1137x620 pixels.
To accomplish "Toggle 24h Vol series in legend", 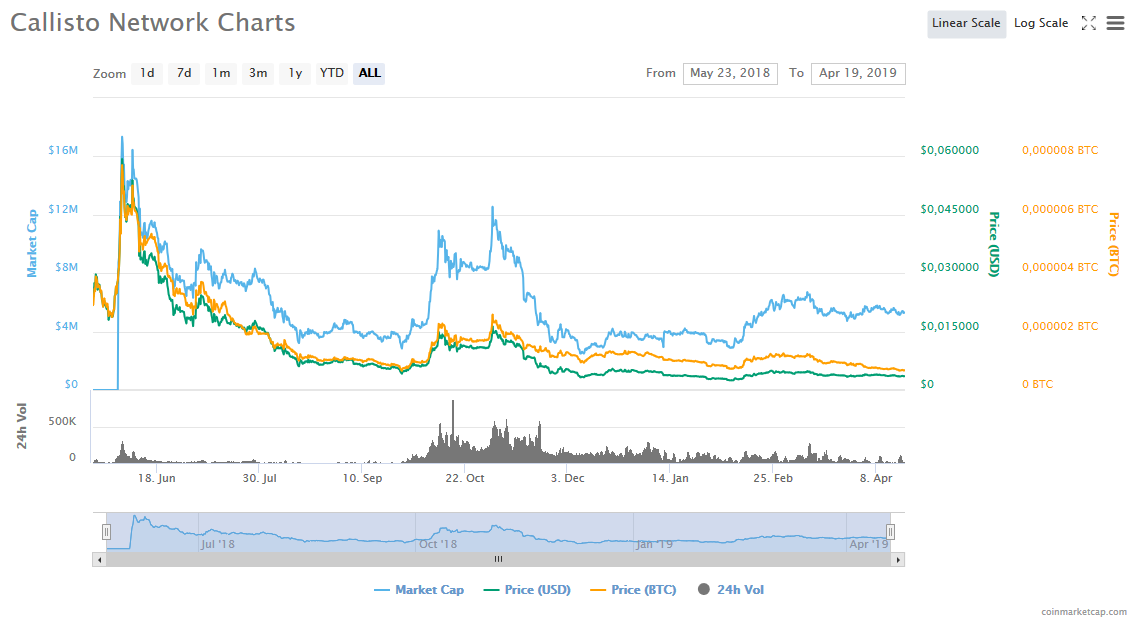I will [x=731, y=590].
